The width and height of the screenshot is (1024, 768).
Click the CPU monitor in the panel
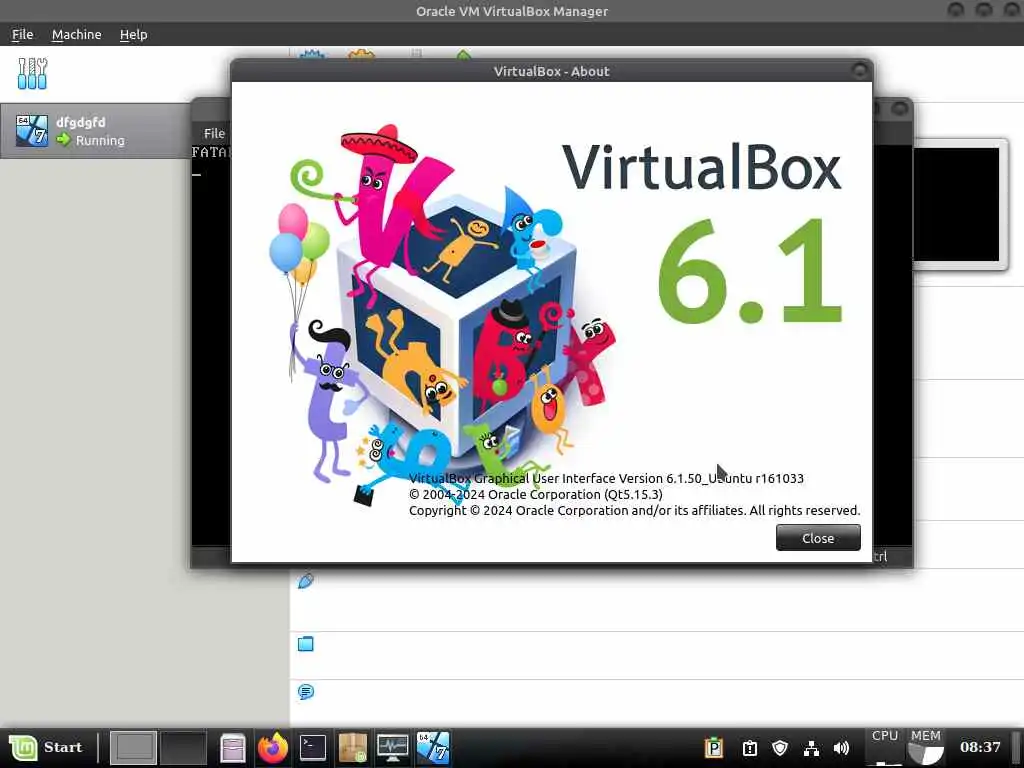885,748
